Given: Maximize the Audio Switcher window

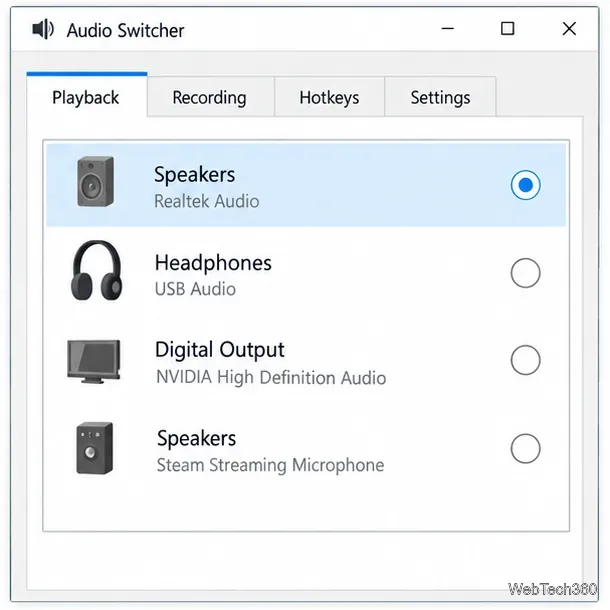Looking at the screenshot, I should pos(507,29).
